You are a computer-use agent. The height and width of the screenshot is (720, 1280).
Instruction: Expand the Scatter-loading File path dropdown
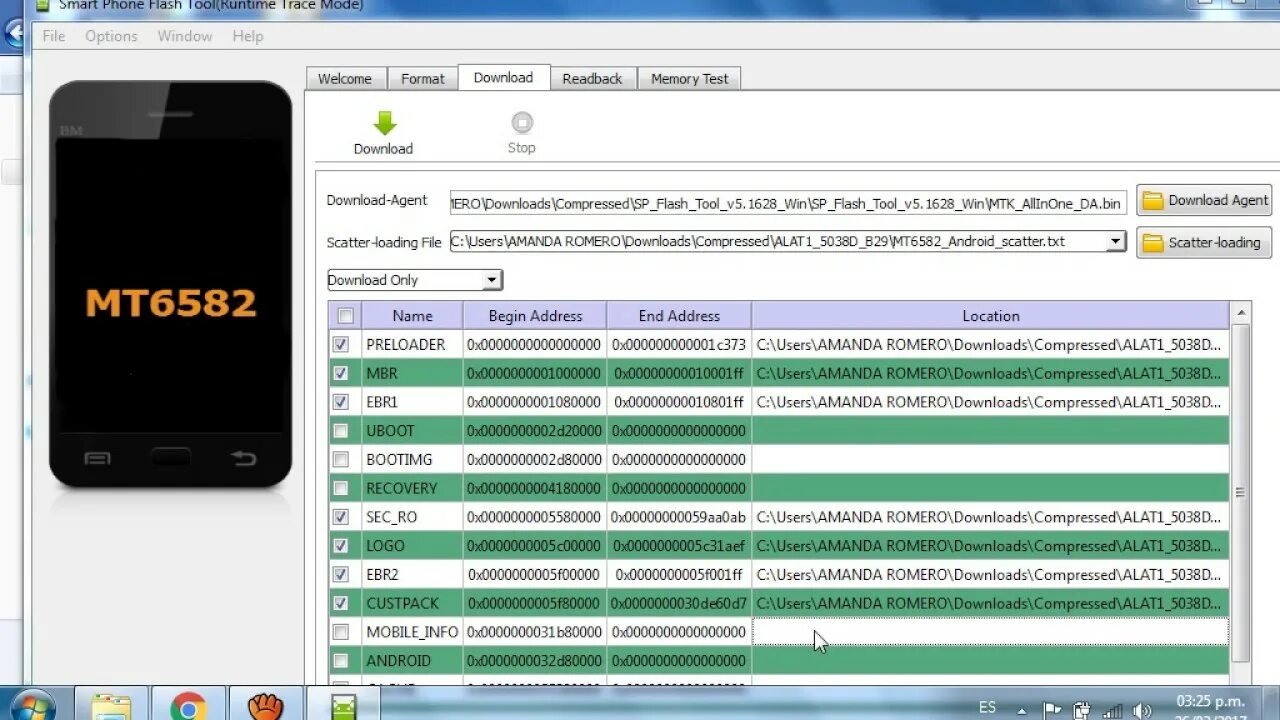[x=1116, y=241]
